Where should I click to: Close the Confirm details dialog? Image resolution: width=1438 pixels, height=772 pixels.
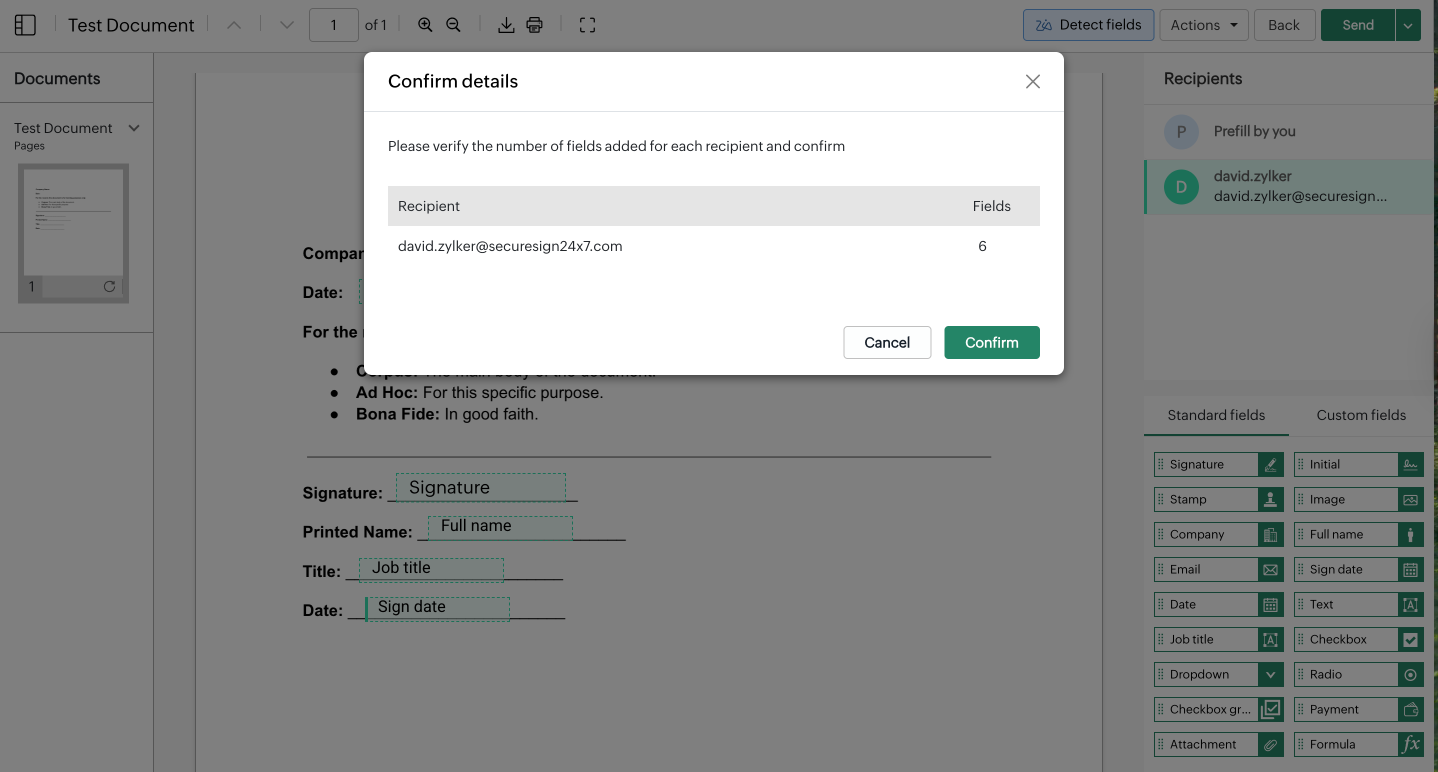point(1033,82)
